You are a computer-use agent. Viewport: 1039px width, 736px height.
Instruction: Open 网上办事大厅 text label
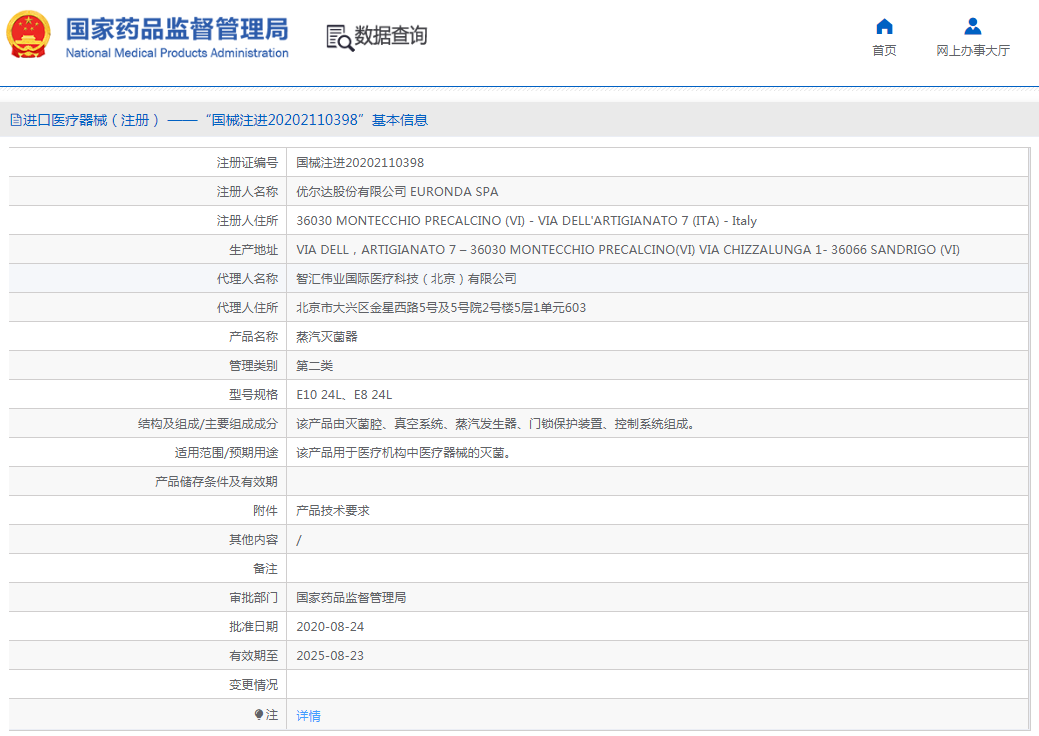coord(972,51)
